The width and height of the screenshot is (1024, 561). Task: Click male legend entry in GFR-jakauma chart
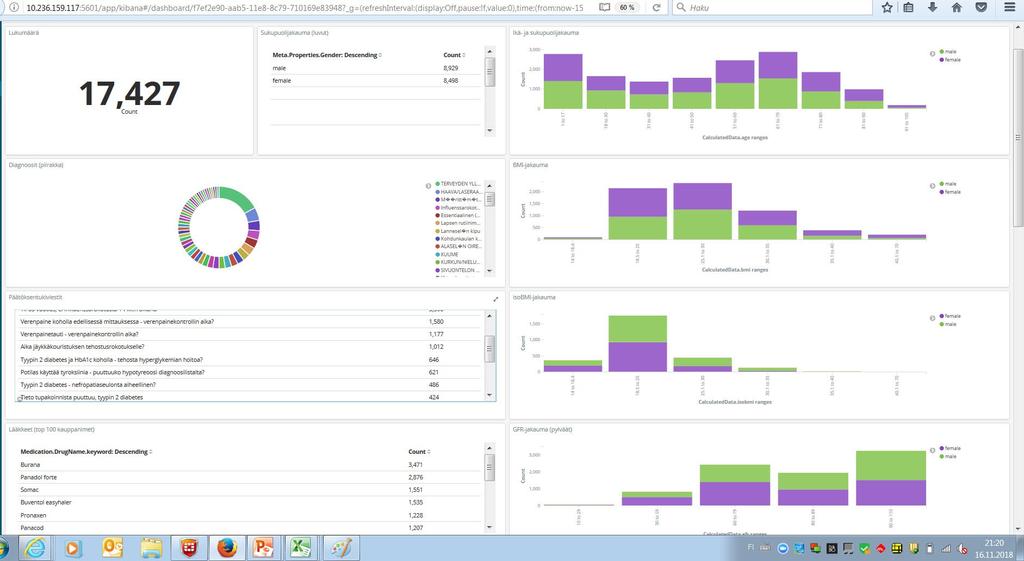948,457
